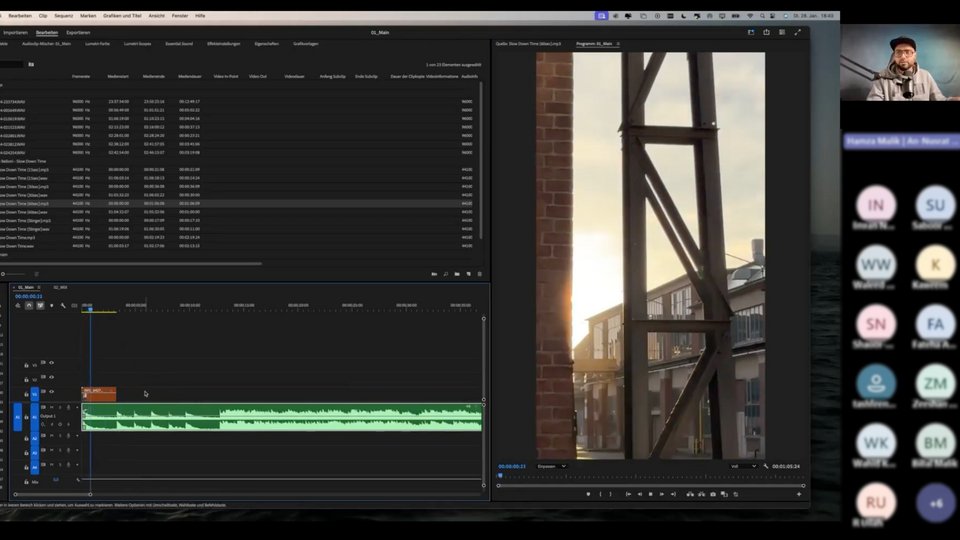Click the timeline wrench display settings
960x540 pixels.
(62, 305)
